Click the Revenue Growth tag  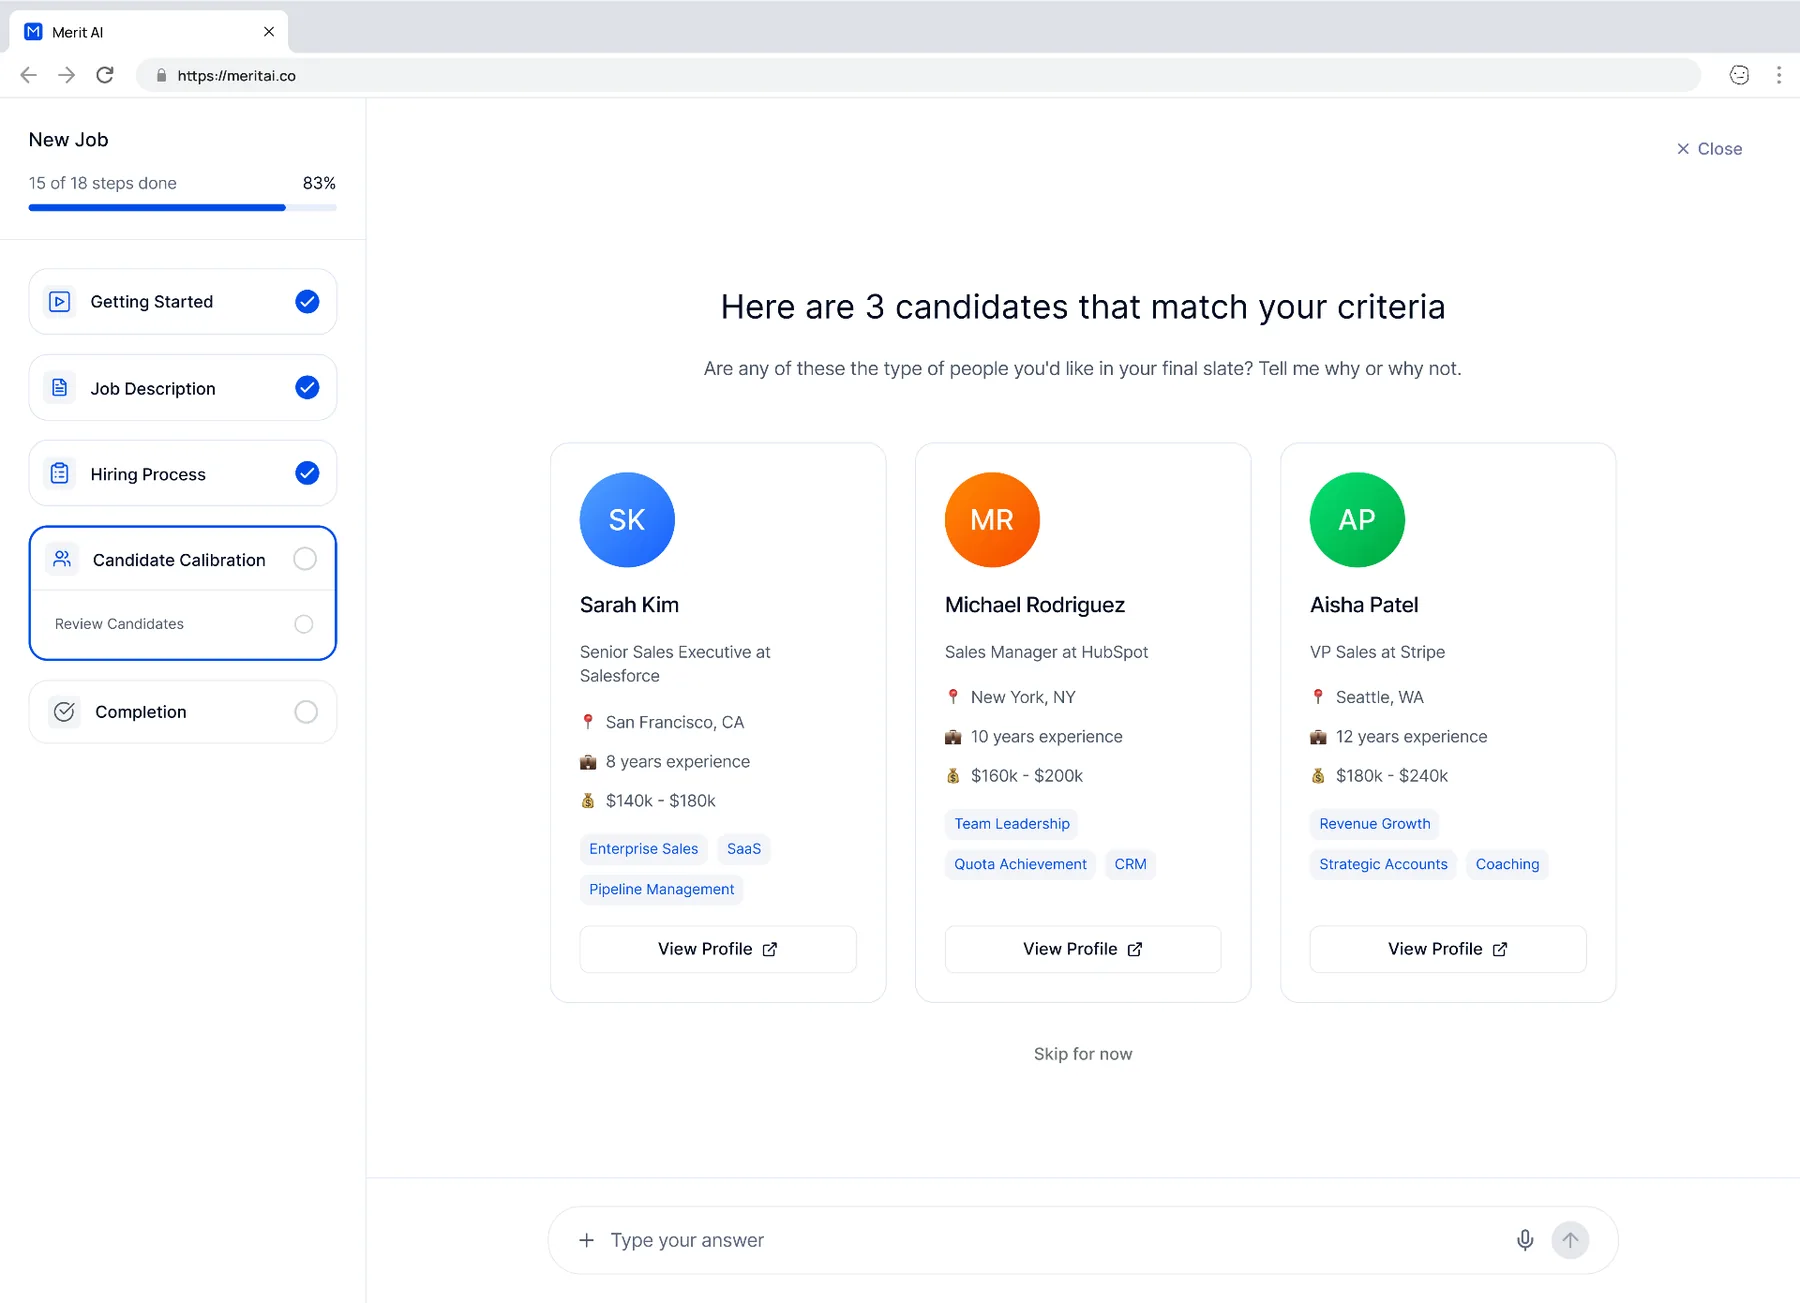1375,824
